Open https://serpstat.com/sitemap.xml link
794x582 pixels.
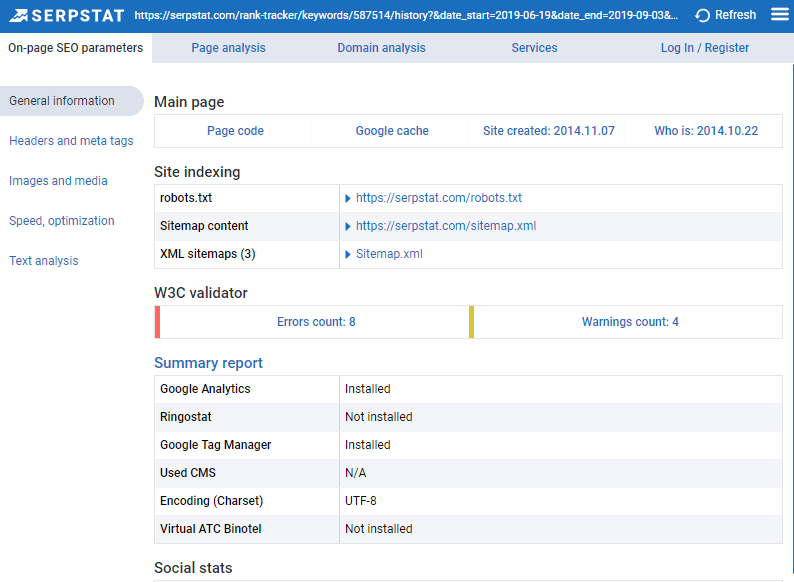coord(446,226)
